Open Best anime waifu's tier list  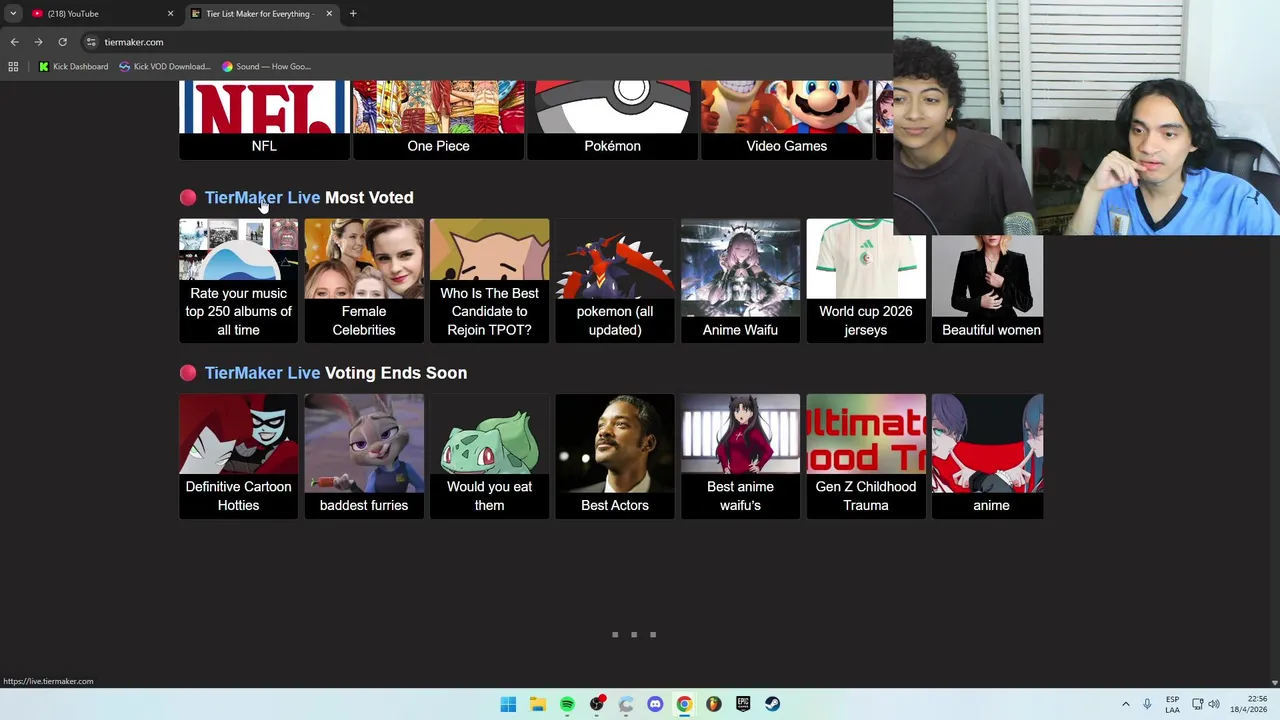(x=740, y=456)
